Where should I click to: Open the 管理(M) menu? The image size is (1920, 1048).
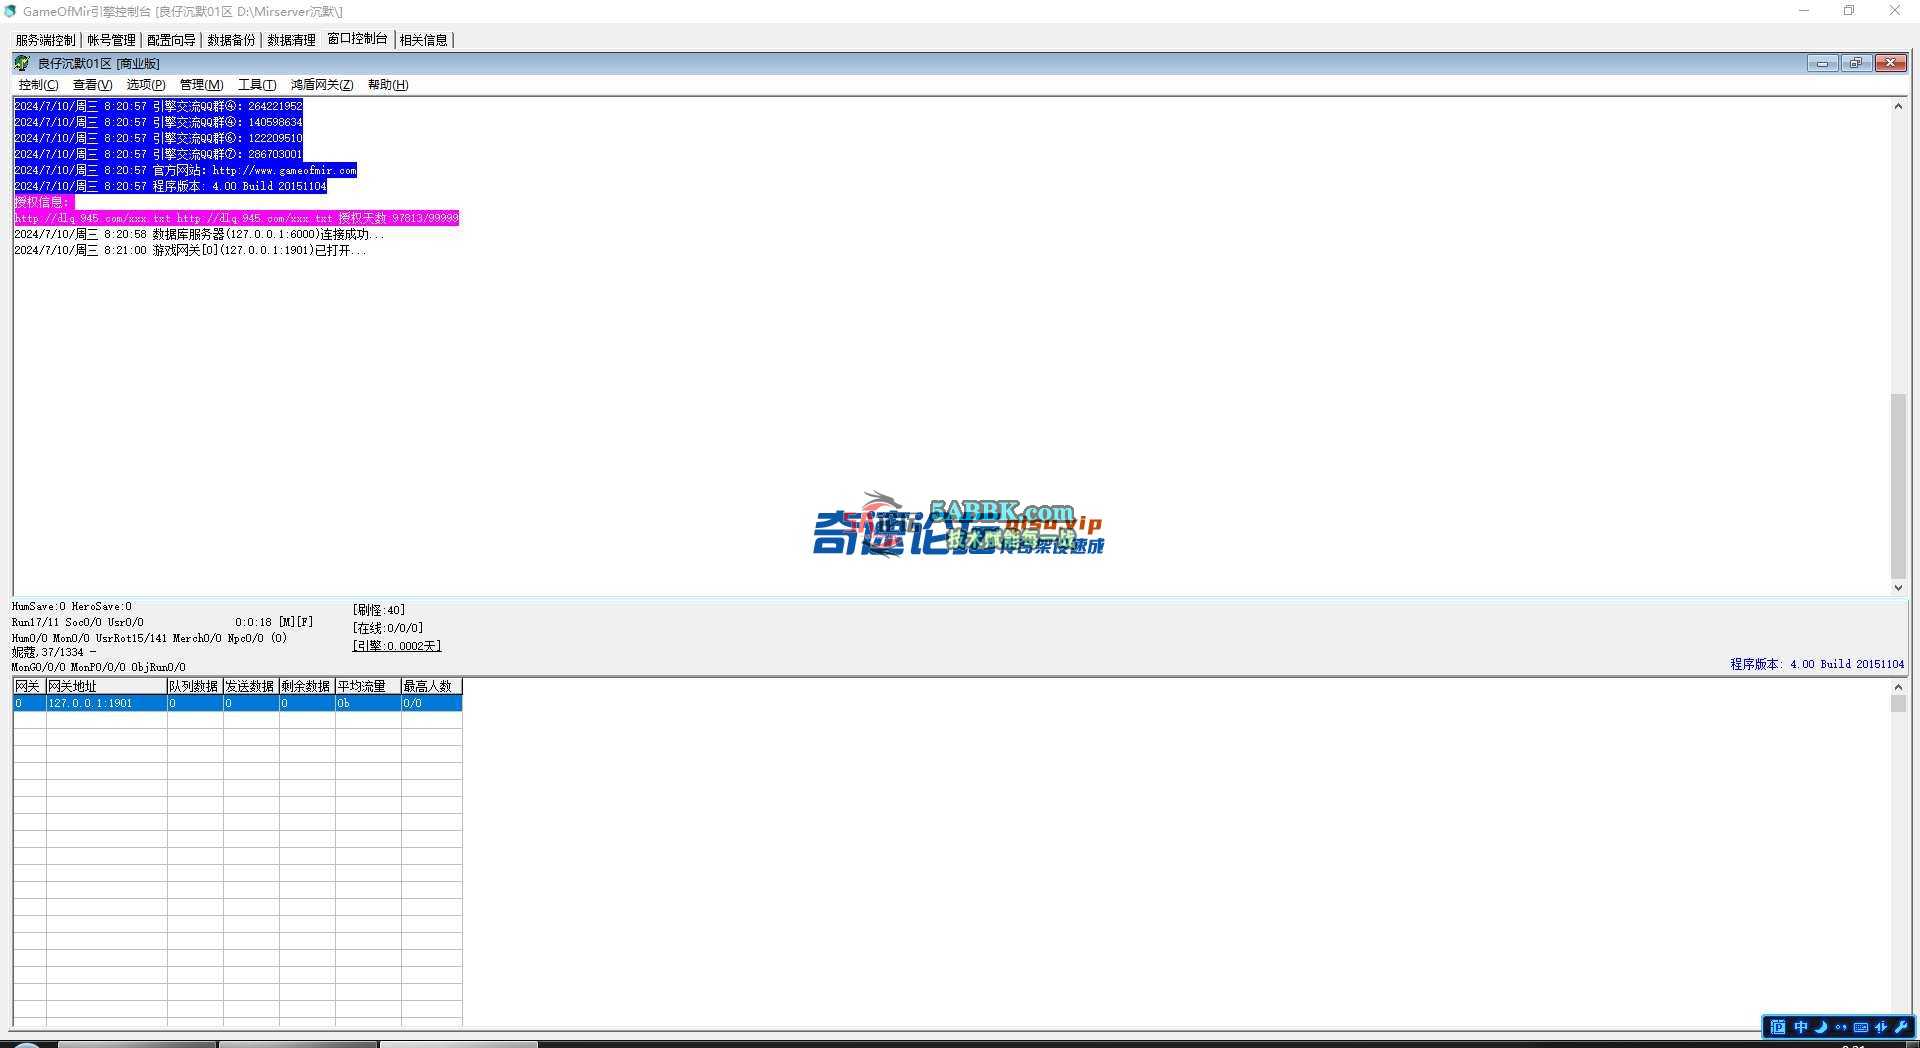(201, 85)
